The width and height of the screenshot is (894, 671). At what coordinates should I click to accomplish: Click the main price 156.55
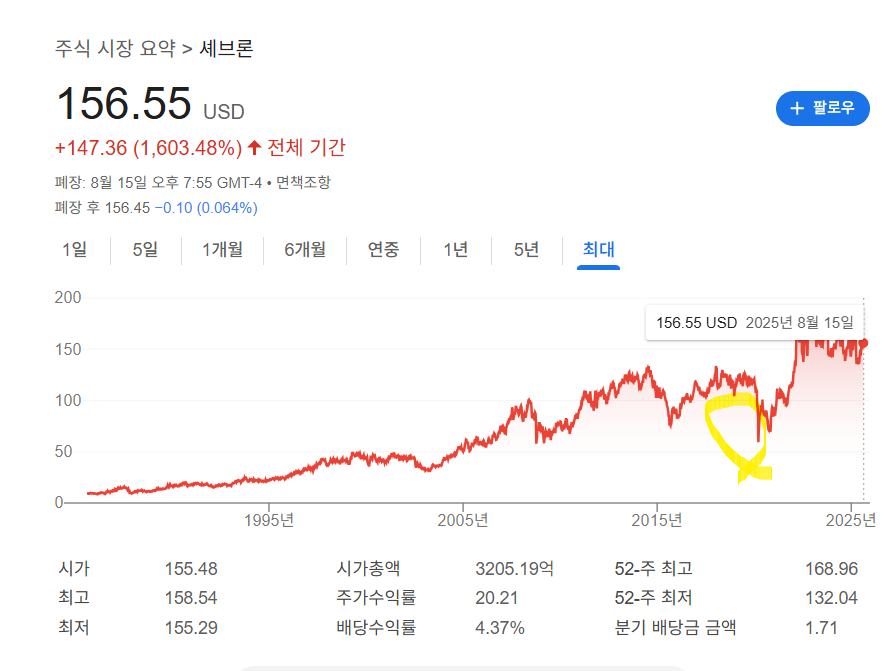124,104
